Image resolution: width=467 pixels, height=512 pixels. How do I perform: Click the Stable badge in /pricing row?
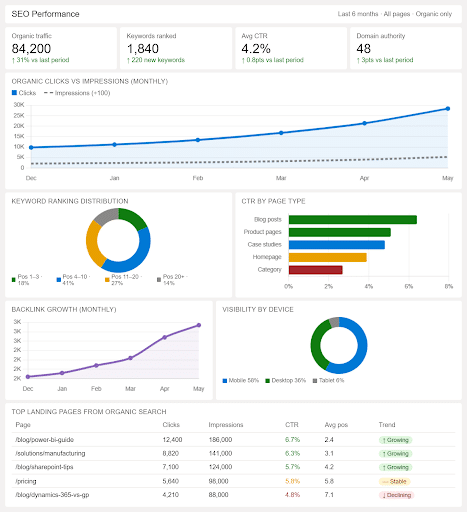(x=394, y=481)
